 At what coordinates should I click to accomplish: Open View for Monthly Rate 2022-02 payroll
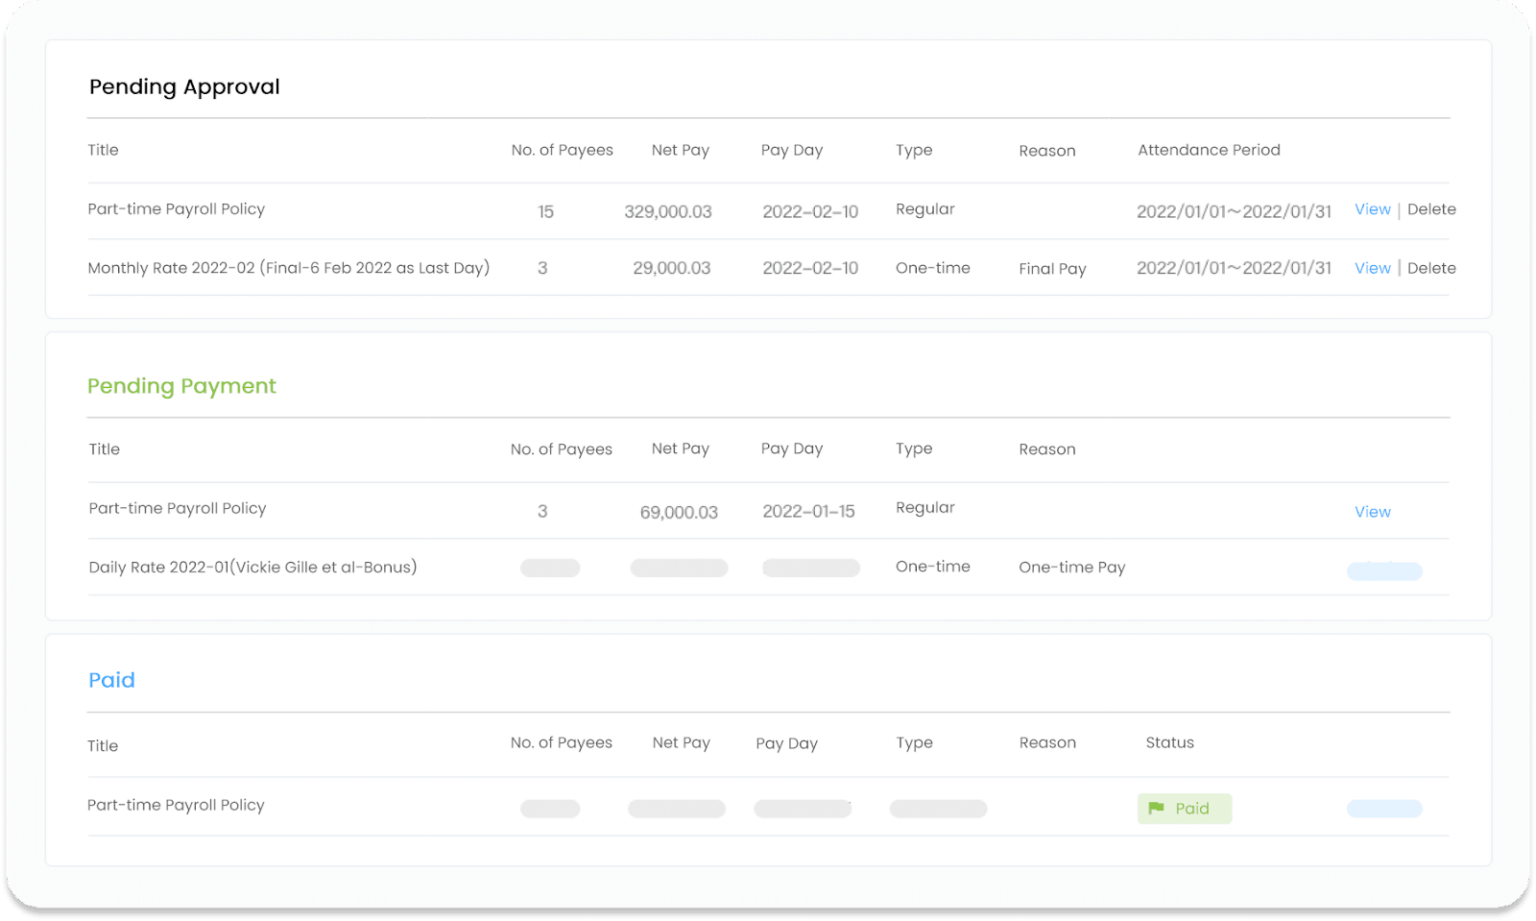click(1372, 268)
